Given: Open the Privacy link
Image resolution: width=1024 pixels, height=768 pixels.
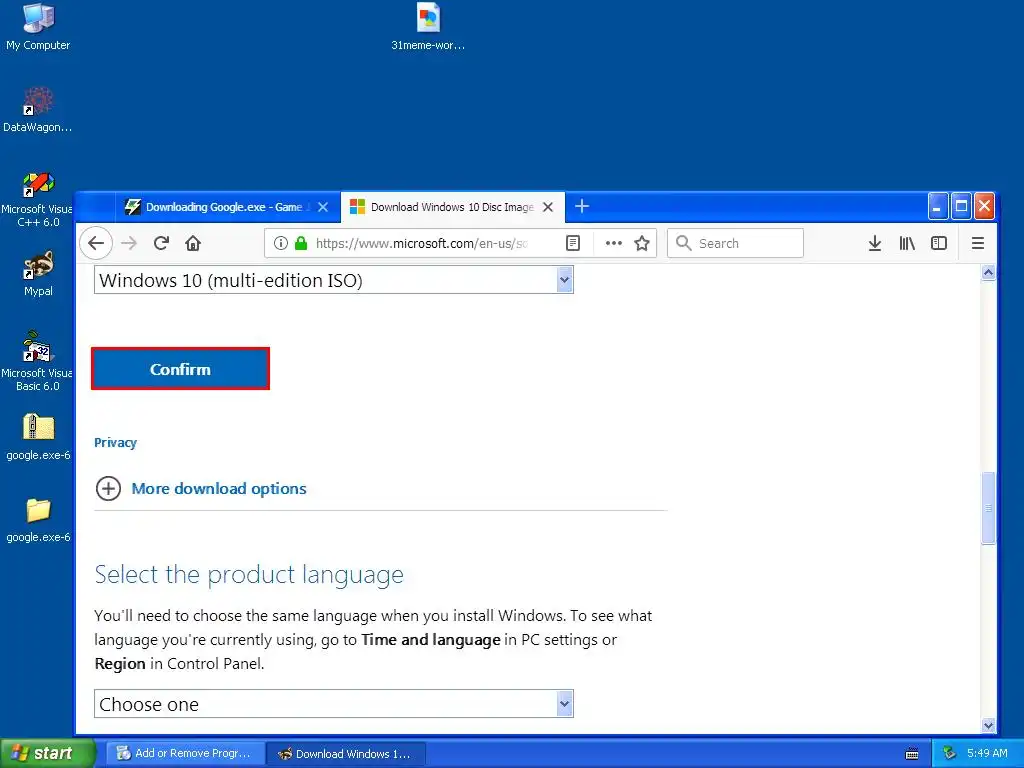Looking at the screenshot, I should pos(116,443).
